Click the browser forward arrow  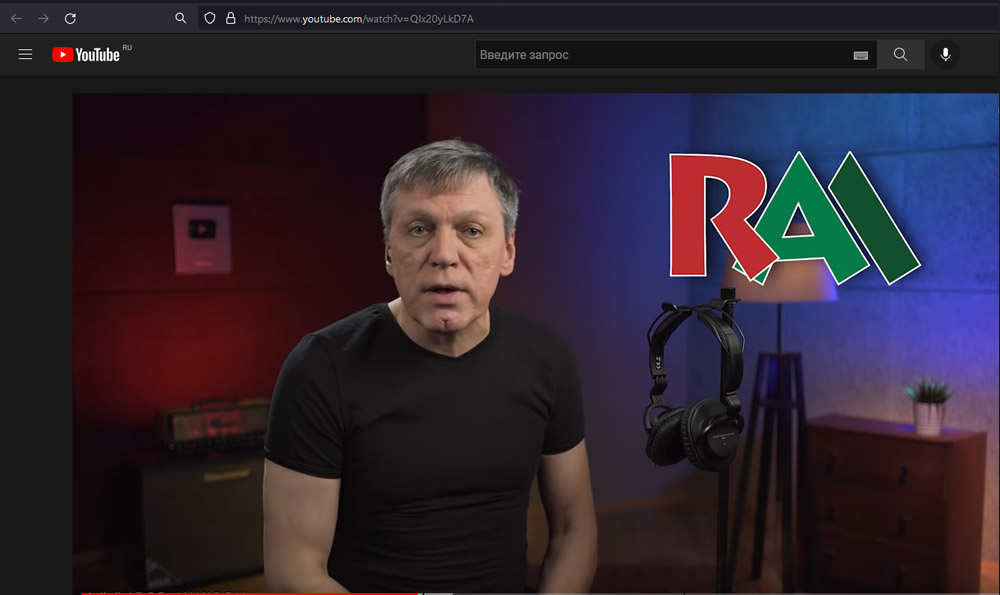[43, 18]
